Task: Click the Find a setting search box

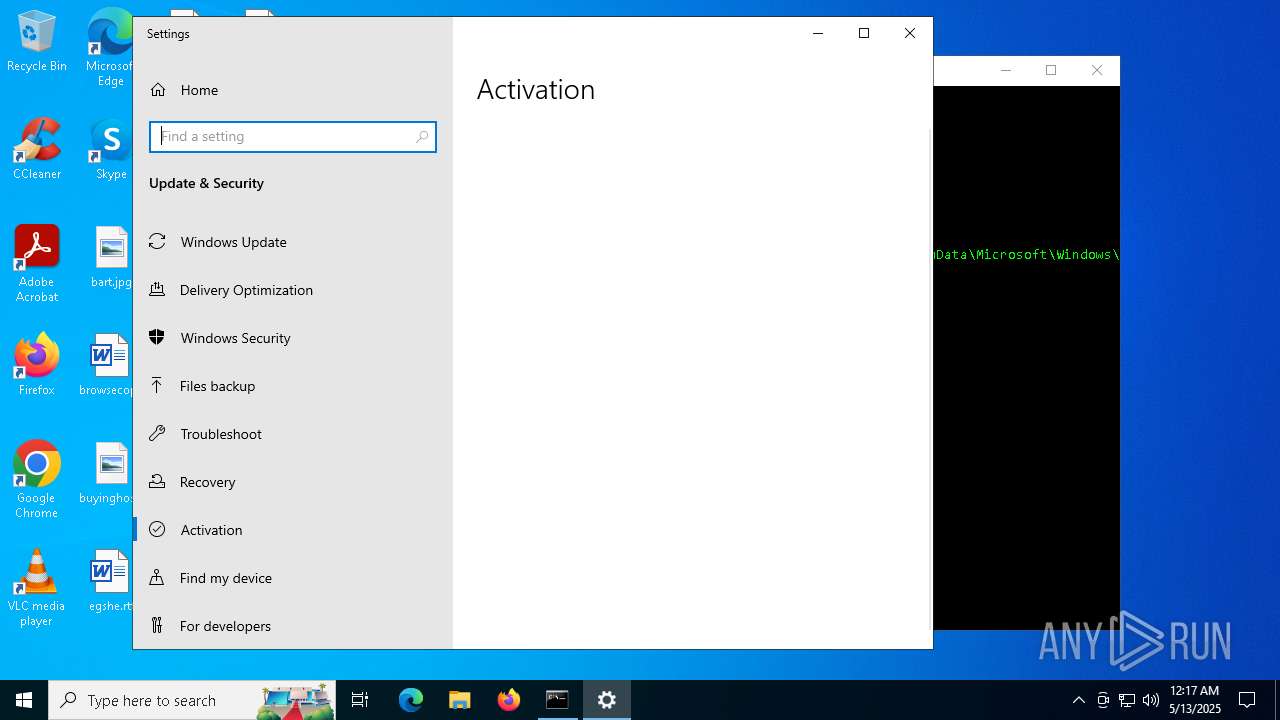Action: coord(292,137)
